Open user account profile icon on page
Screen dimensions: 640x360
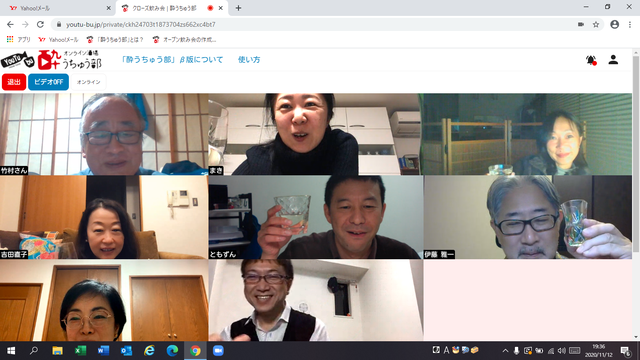(x=613, y=60)
